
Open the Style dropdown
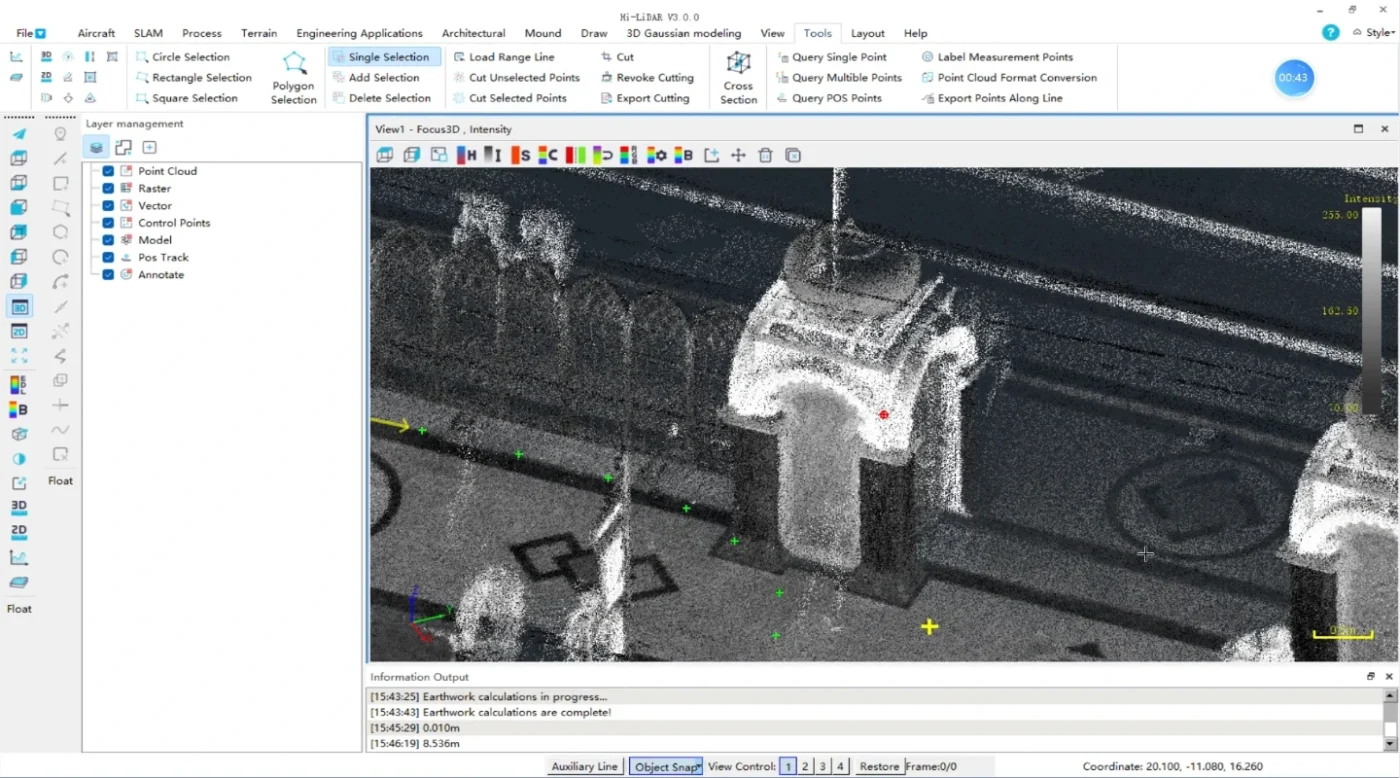pyautogui.click(x=1374, y=32)
